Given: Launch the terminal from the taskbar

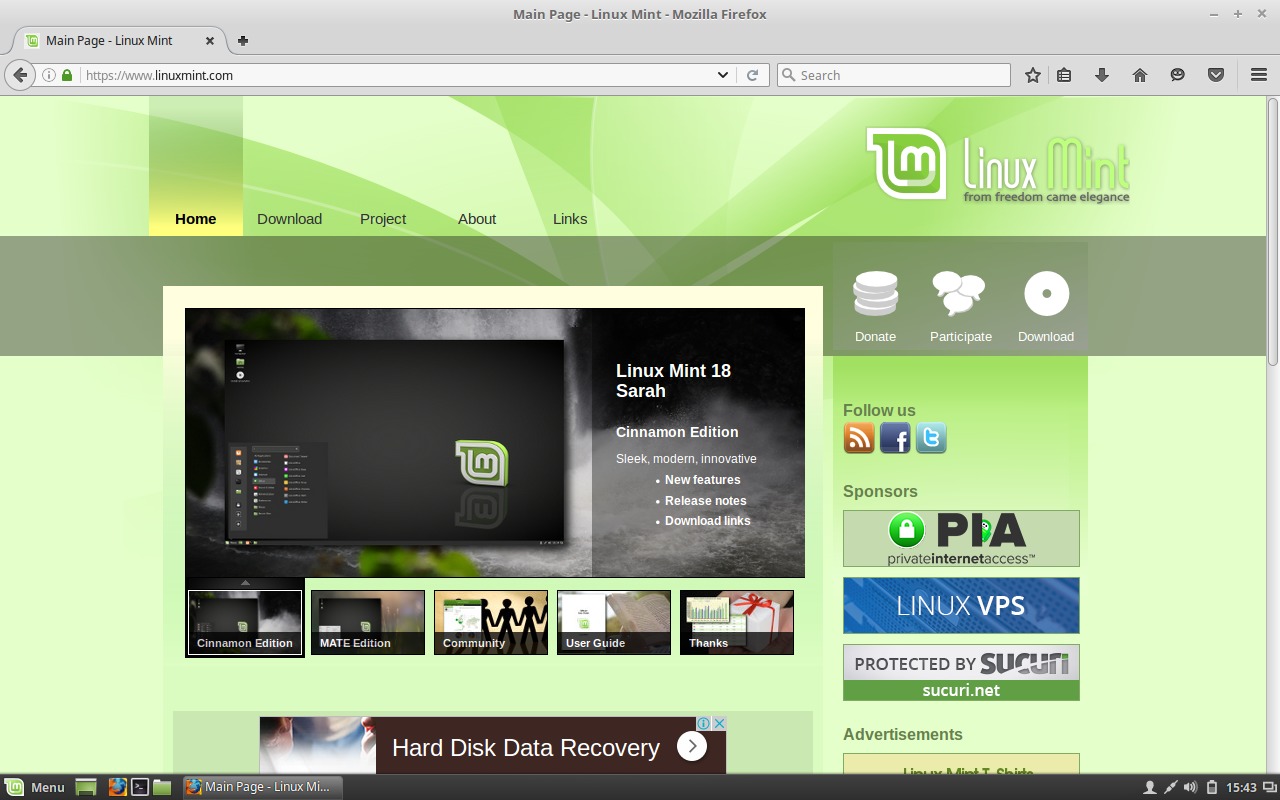Looking at the screenshot, I should (x=139, y=787).
